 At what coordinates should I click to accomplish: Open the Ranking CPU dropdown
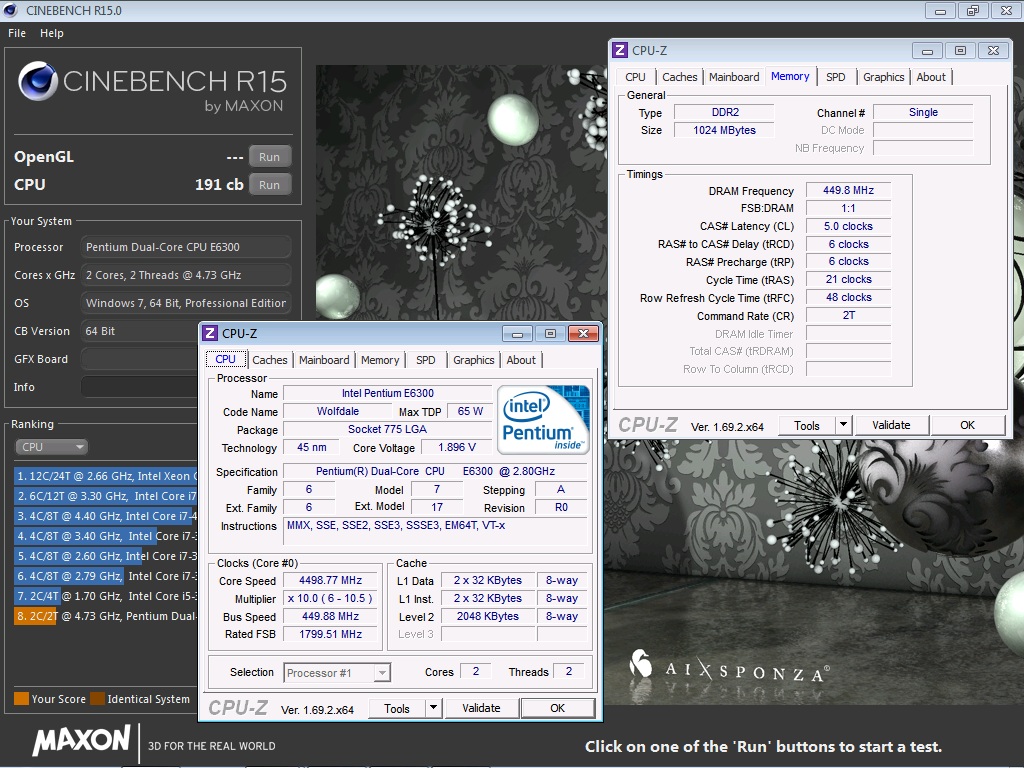click(52, 447)
